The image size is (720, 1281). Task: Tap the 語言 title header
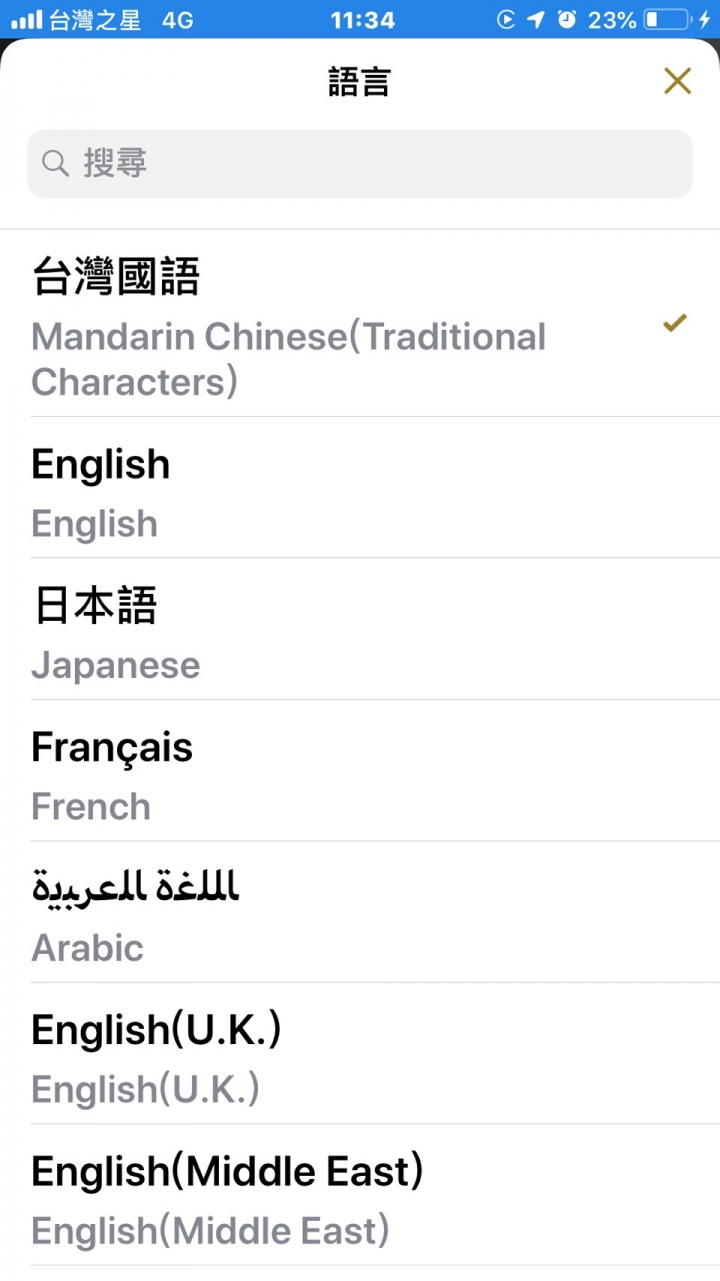(x=359, y=81)
